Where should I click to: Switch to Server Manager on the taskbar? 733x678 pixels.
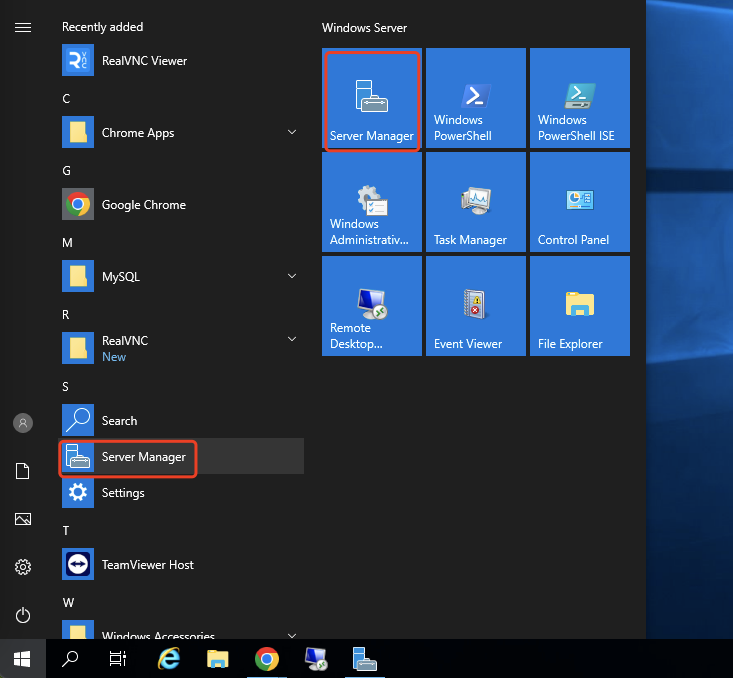365,659
